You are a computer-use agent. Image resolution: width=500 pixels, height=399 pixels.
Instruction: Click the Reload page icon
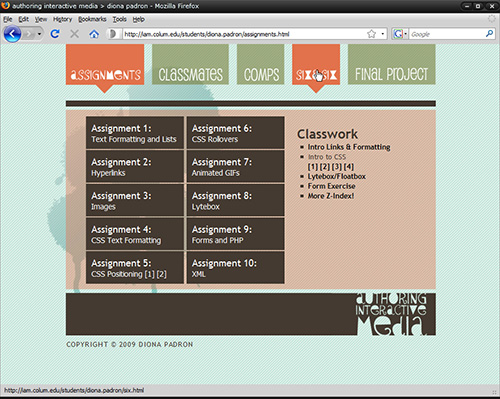coord(55,34)
